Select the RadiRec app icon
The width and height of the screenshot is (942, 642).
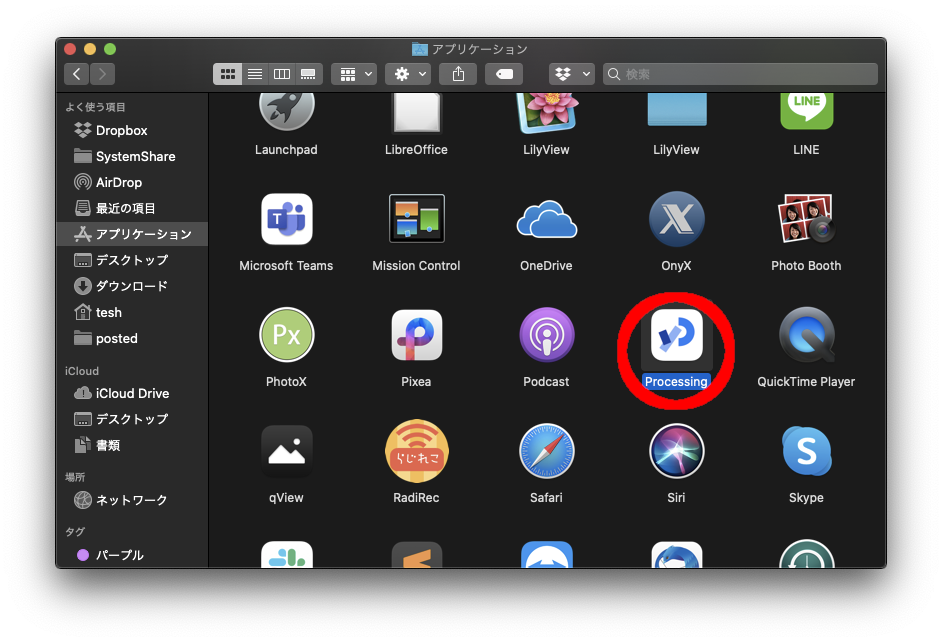(416, 451)
